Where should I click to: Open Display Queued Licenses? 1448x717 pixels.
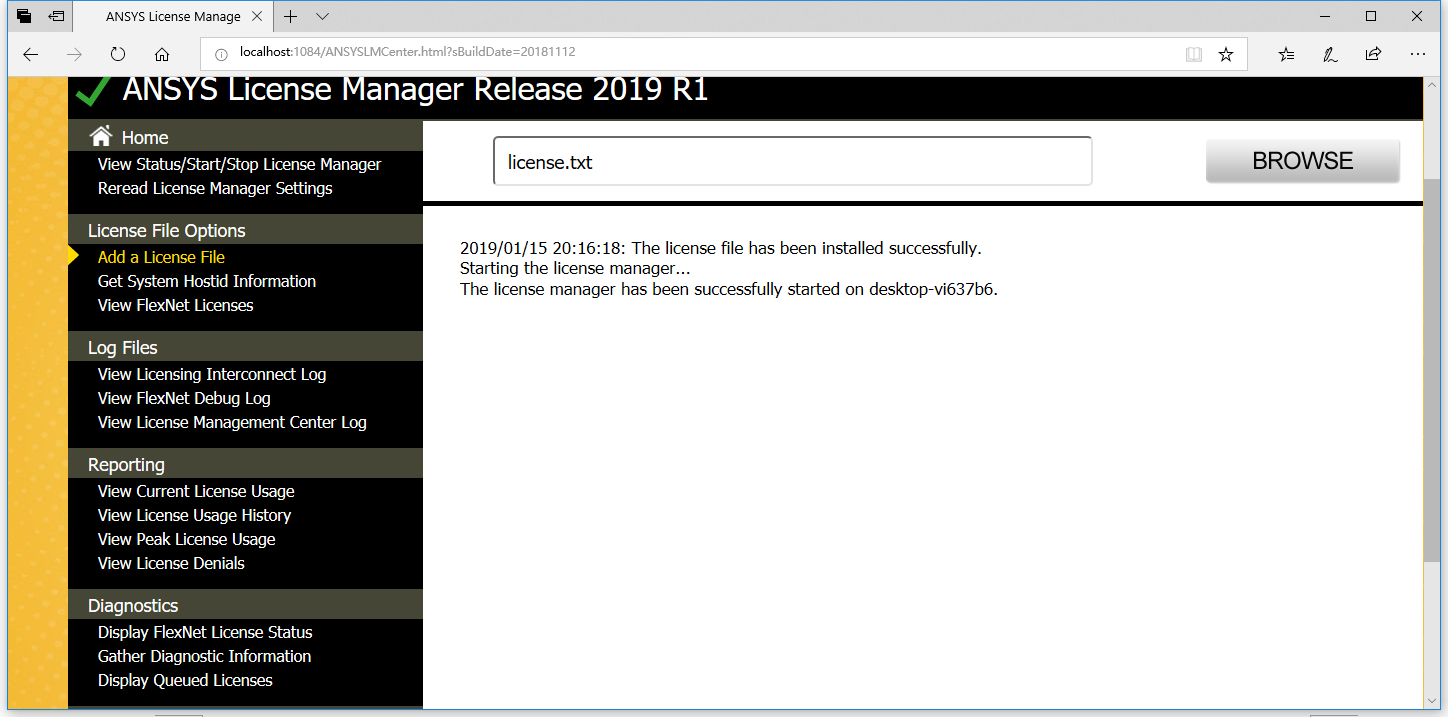pyautogui.click(x=185, y=680)
